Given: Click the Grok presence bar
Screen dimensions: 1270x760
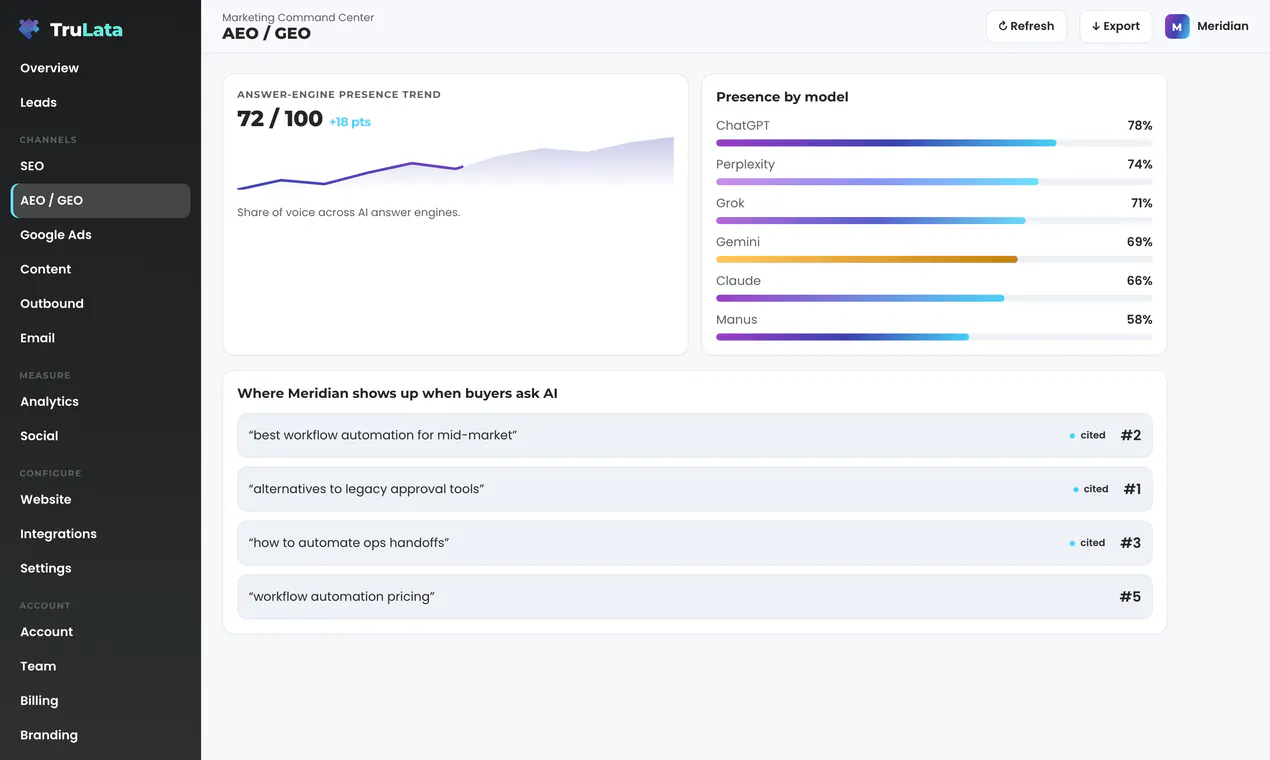Looking at the screenshot, I should (x=870, y=220).
